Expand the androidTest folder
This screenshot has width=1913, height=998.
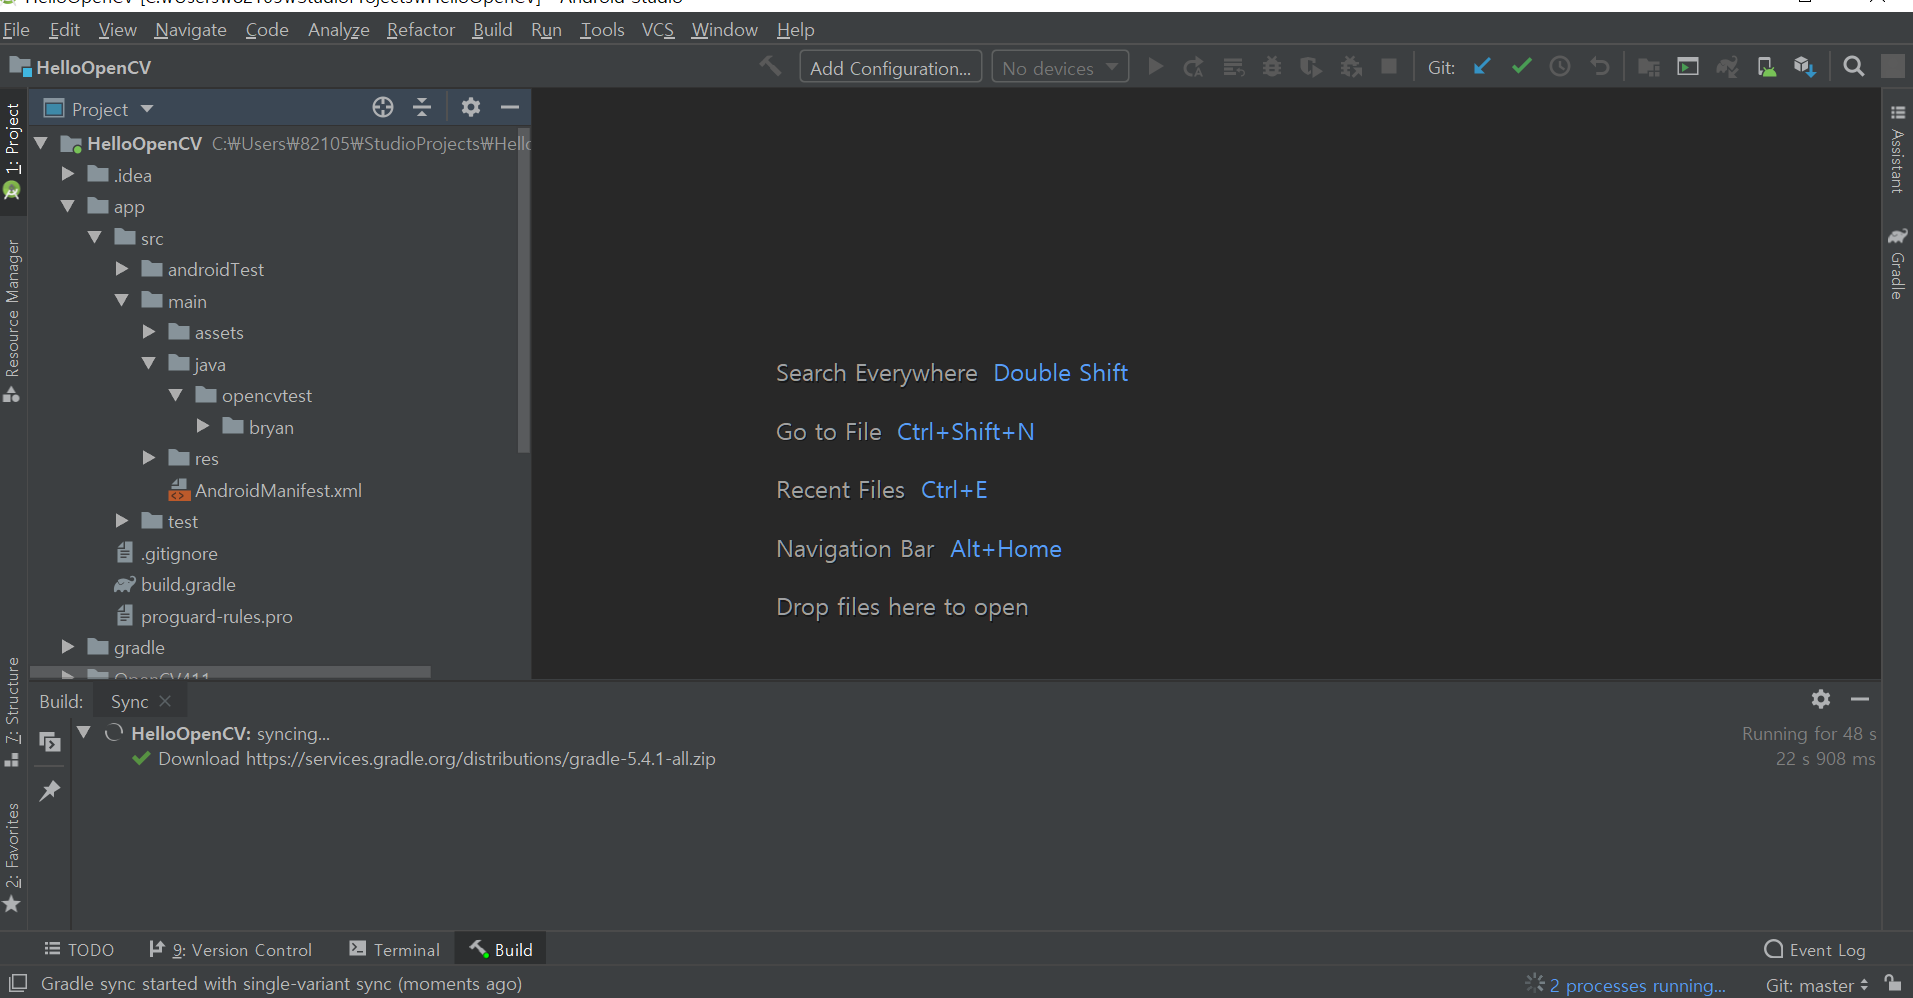[x=122, y=268]
